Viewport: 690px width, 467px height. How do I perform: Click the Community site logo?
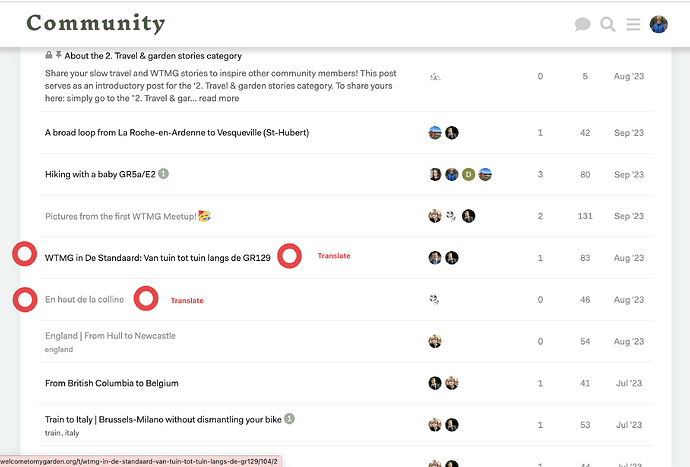click(x=96, y=23)
